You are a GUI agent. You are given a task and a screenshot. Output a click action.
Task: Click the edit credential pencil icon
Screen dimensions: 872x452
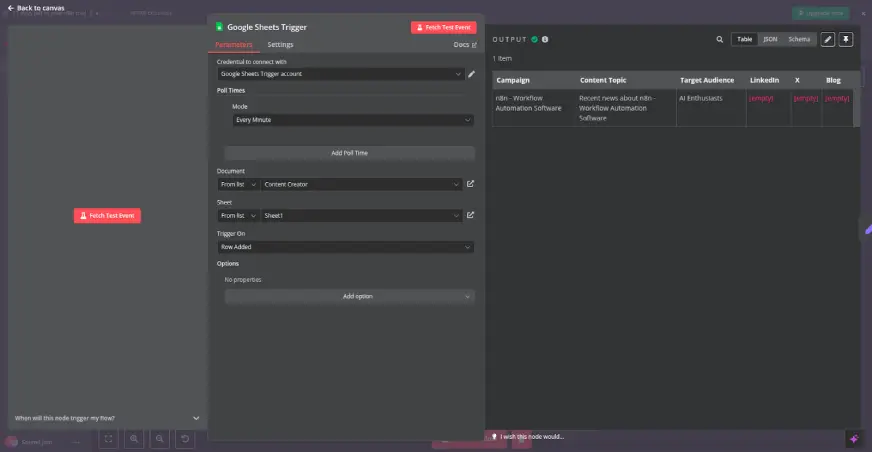tap(471, 74)
